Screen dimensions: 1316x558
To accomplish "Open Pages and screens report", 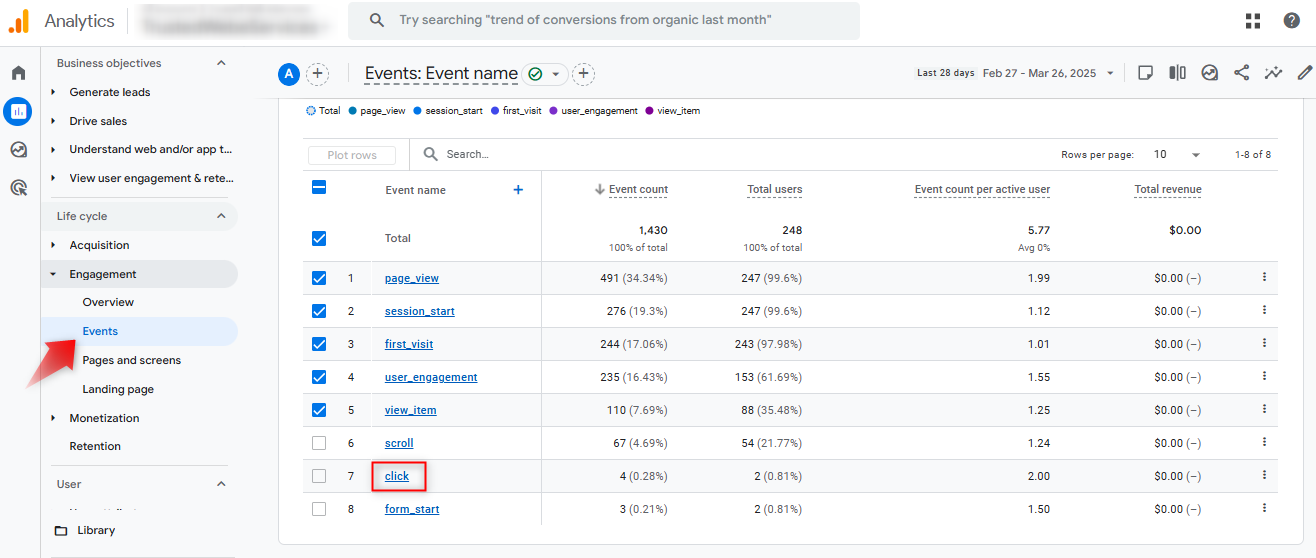I will click(132, 360).
